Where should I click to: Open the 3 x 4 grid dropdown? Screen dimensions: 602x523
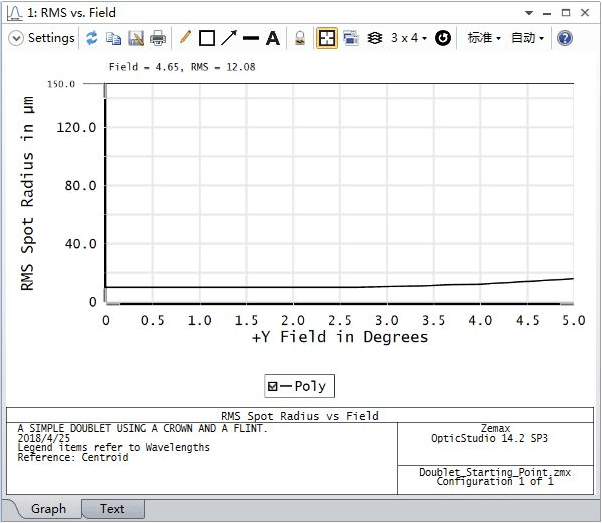coord(409,38)
